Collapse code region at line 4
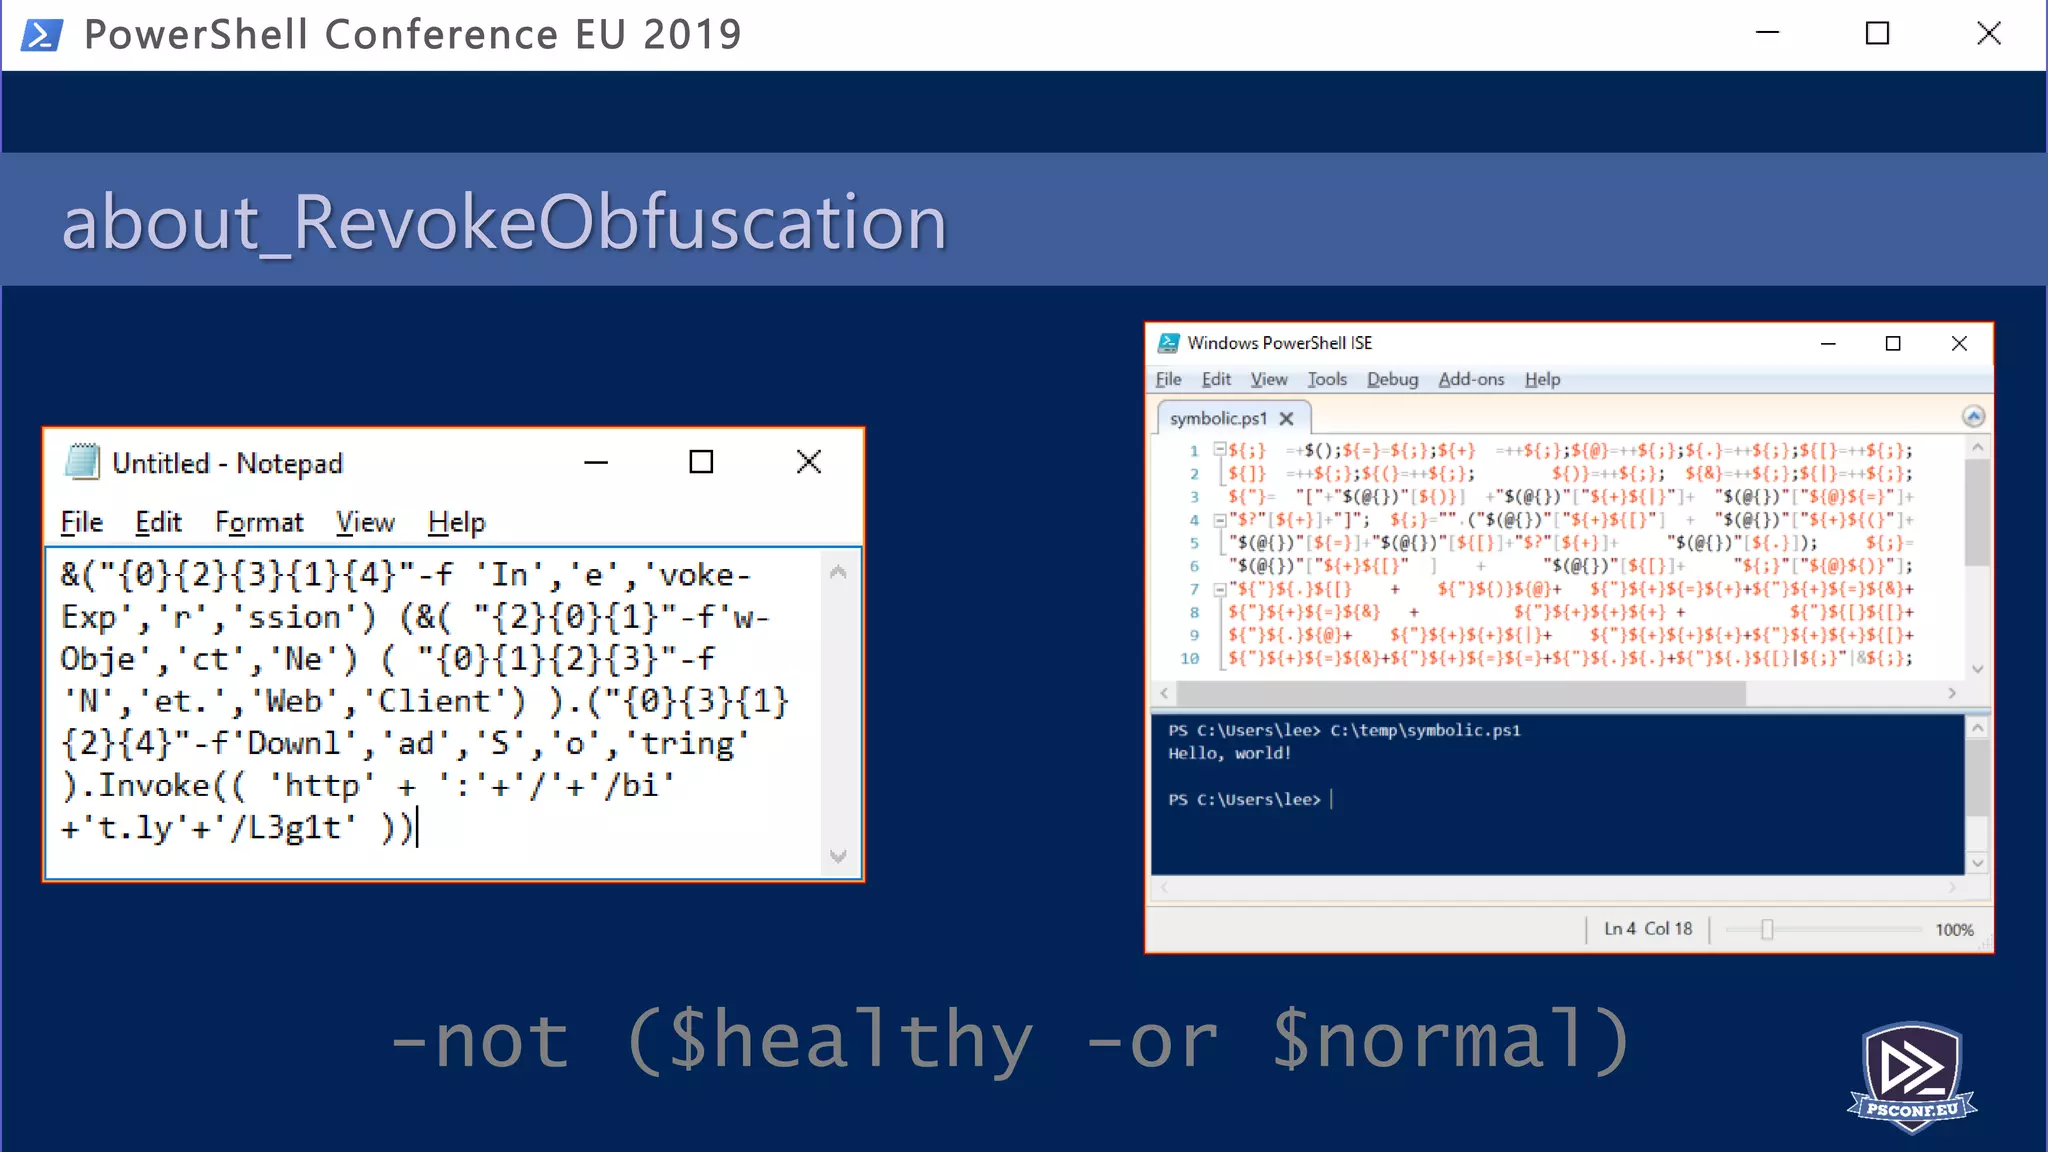 [1219, 520]
